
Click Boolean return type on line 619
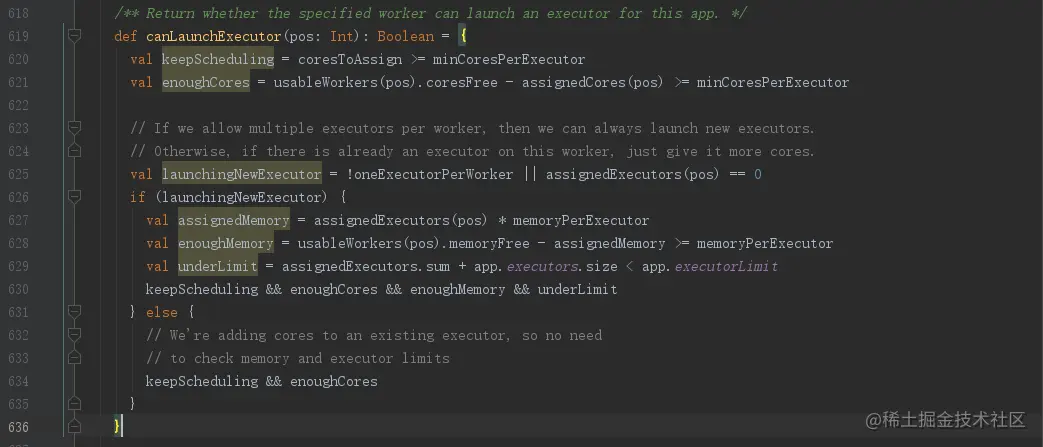coord(406,36)
